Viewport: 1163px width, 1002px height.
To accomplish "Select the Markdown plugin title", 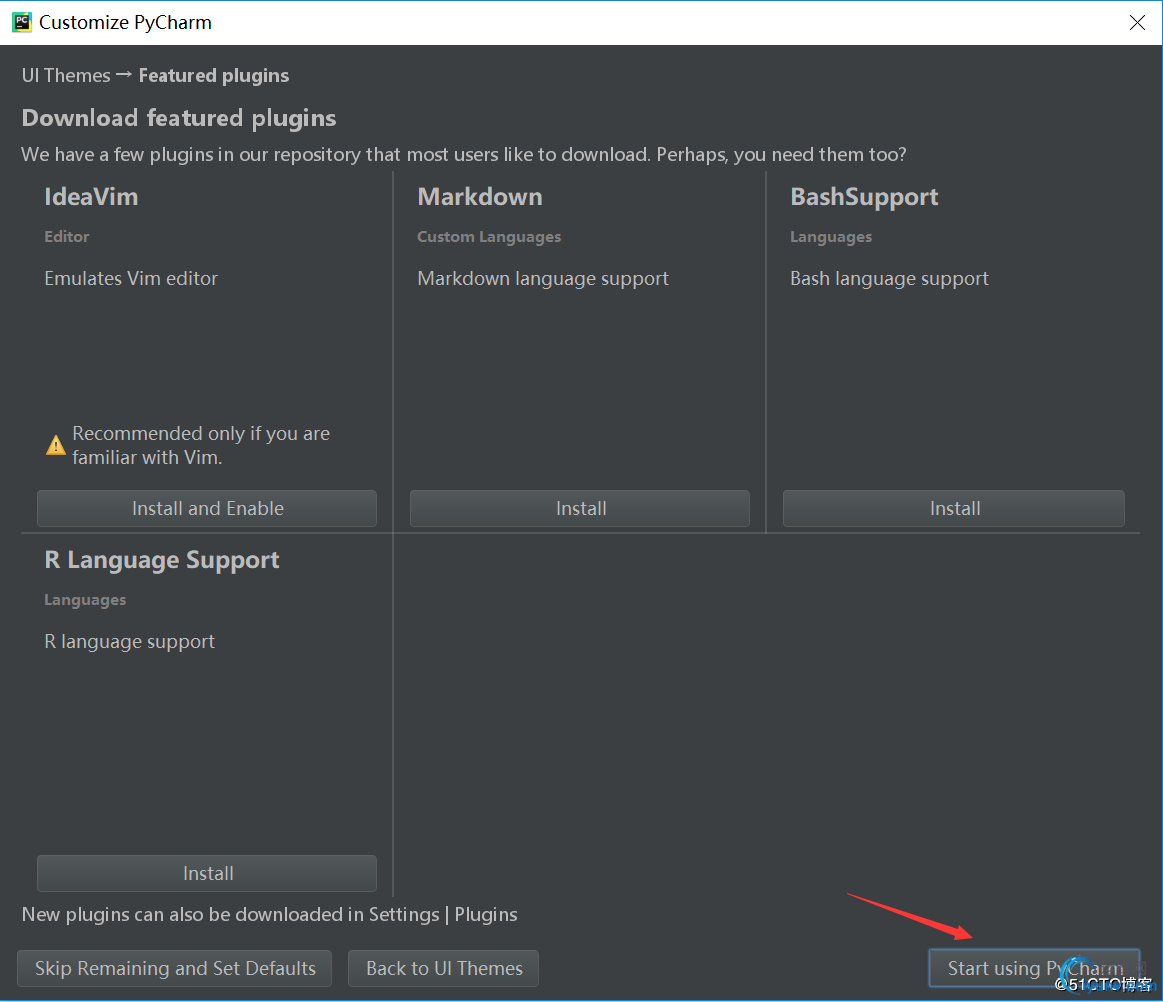I will 480,197.
